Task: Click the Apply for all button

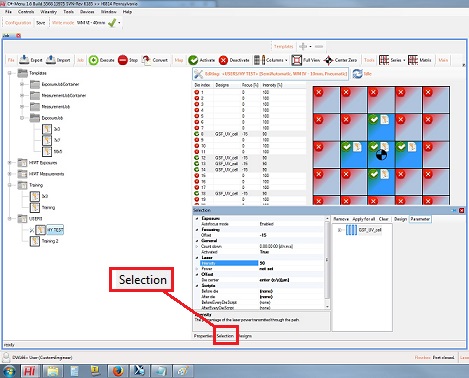Action: tap(364, 219)
